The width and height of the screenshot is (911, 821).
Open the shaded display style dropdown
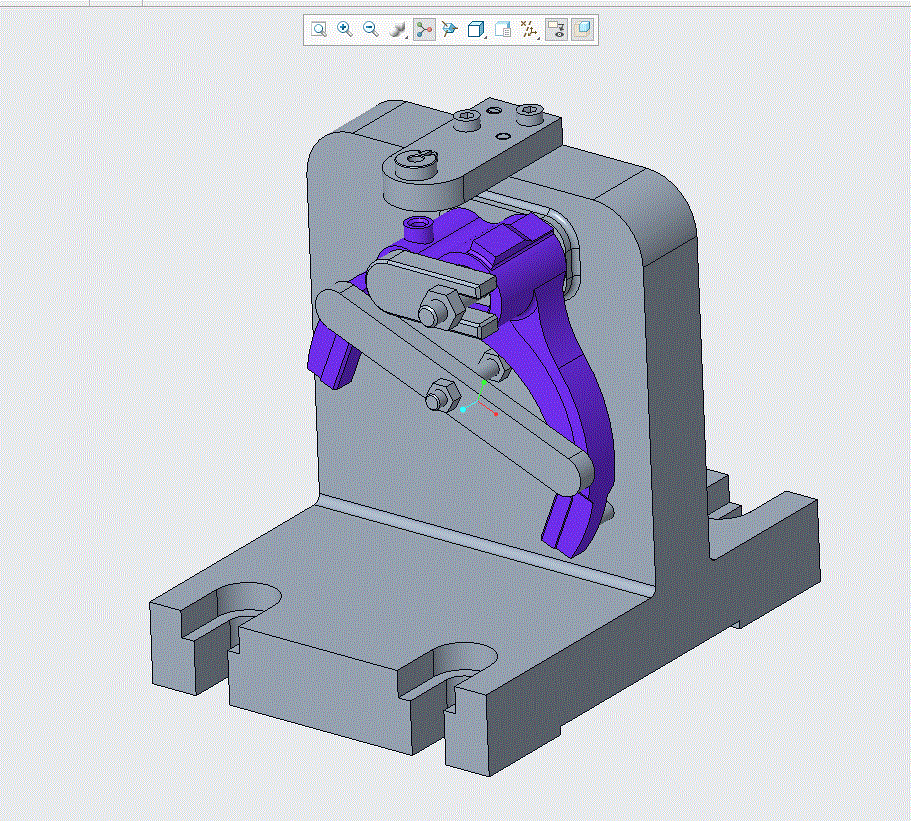coord(398,29)
